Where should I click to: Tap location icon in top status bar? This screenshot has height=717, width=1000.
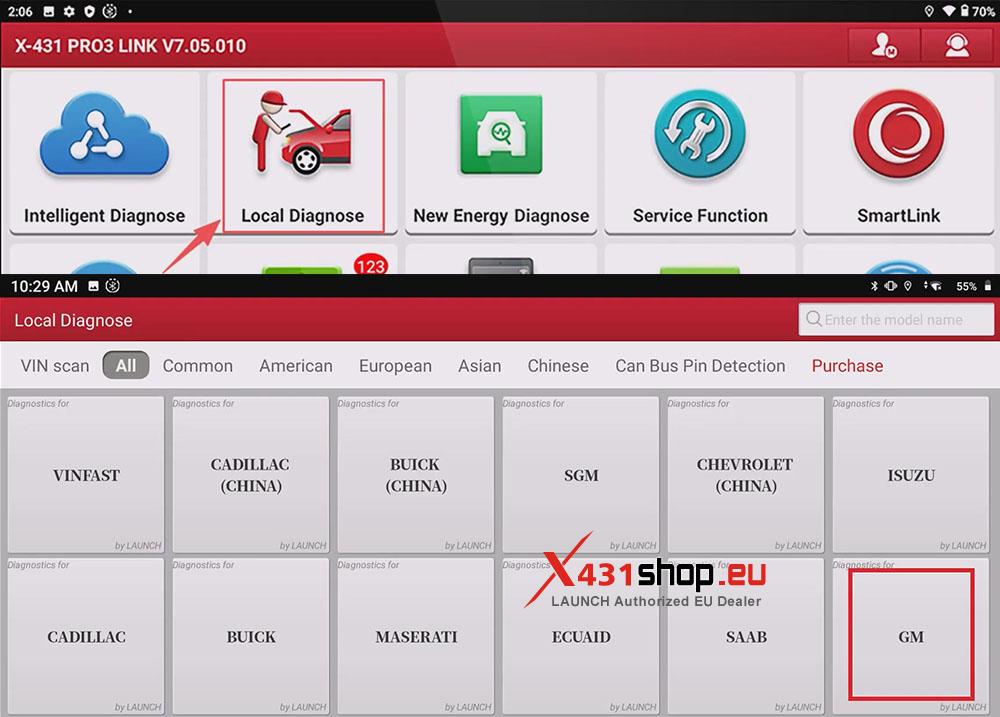point(929,11)
